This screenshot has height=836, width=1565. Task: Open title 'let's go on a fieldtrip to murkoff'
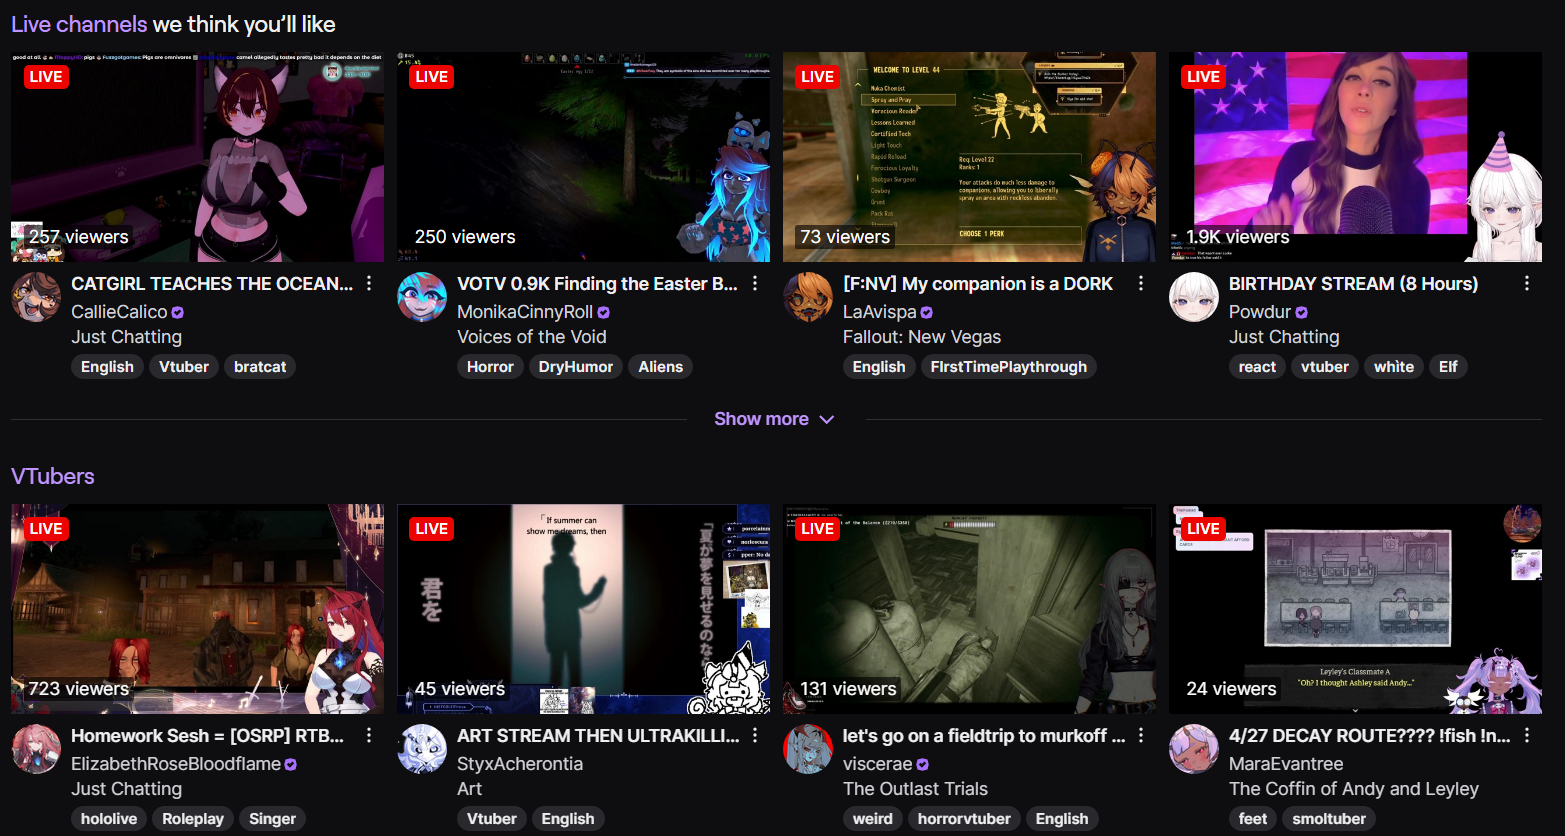pos(984,736)
